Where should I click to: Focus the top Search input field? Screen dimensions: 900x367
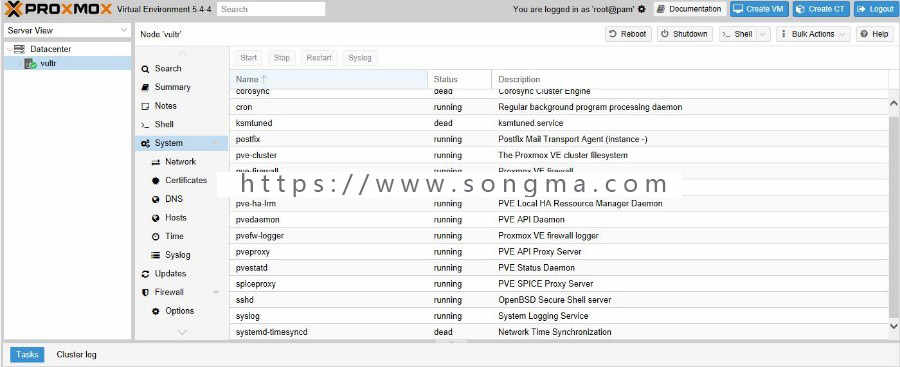point(271,9)
